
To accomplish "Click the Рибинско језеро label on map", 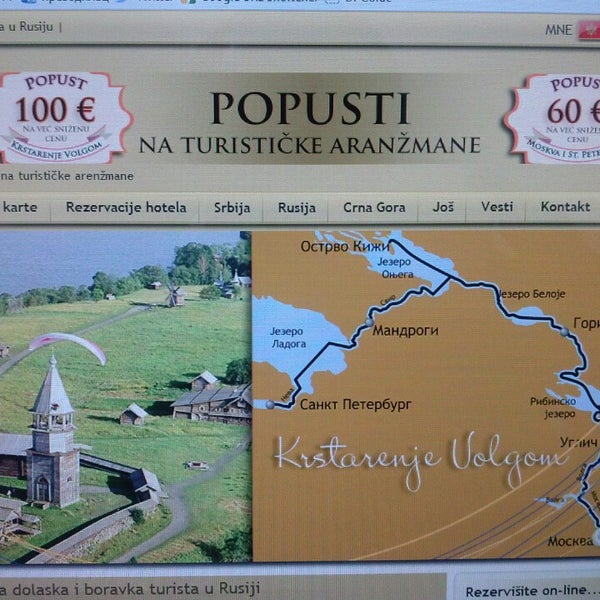I will 553,408.
